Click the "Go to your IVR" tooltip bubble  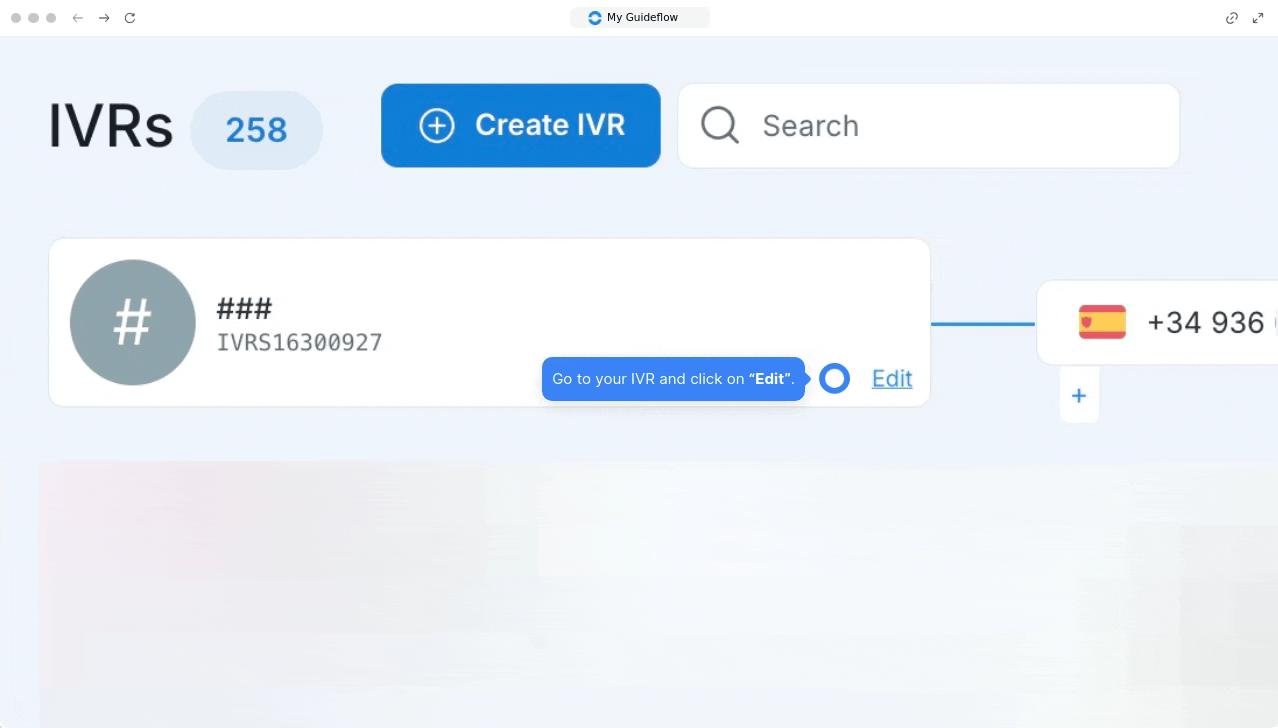(x=672, y=379)
